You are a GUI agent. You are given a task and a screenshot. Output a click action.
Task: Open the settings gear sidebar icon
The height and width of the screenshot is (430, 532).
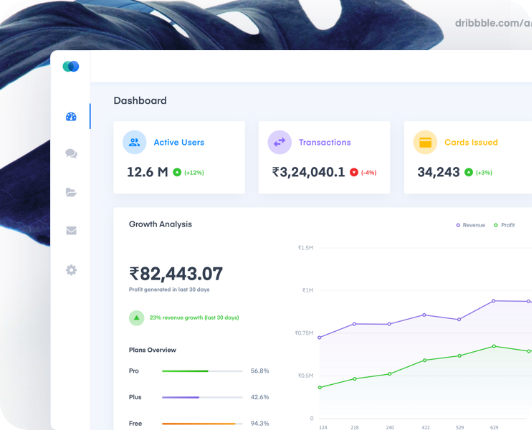[x=71, y=270]
